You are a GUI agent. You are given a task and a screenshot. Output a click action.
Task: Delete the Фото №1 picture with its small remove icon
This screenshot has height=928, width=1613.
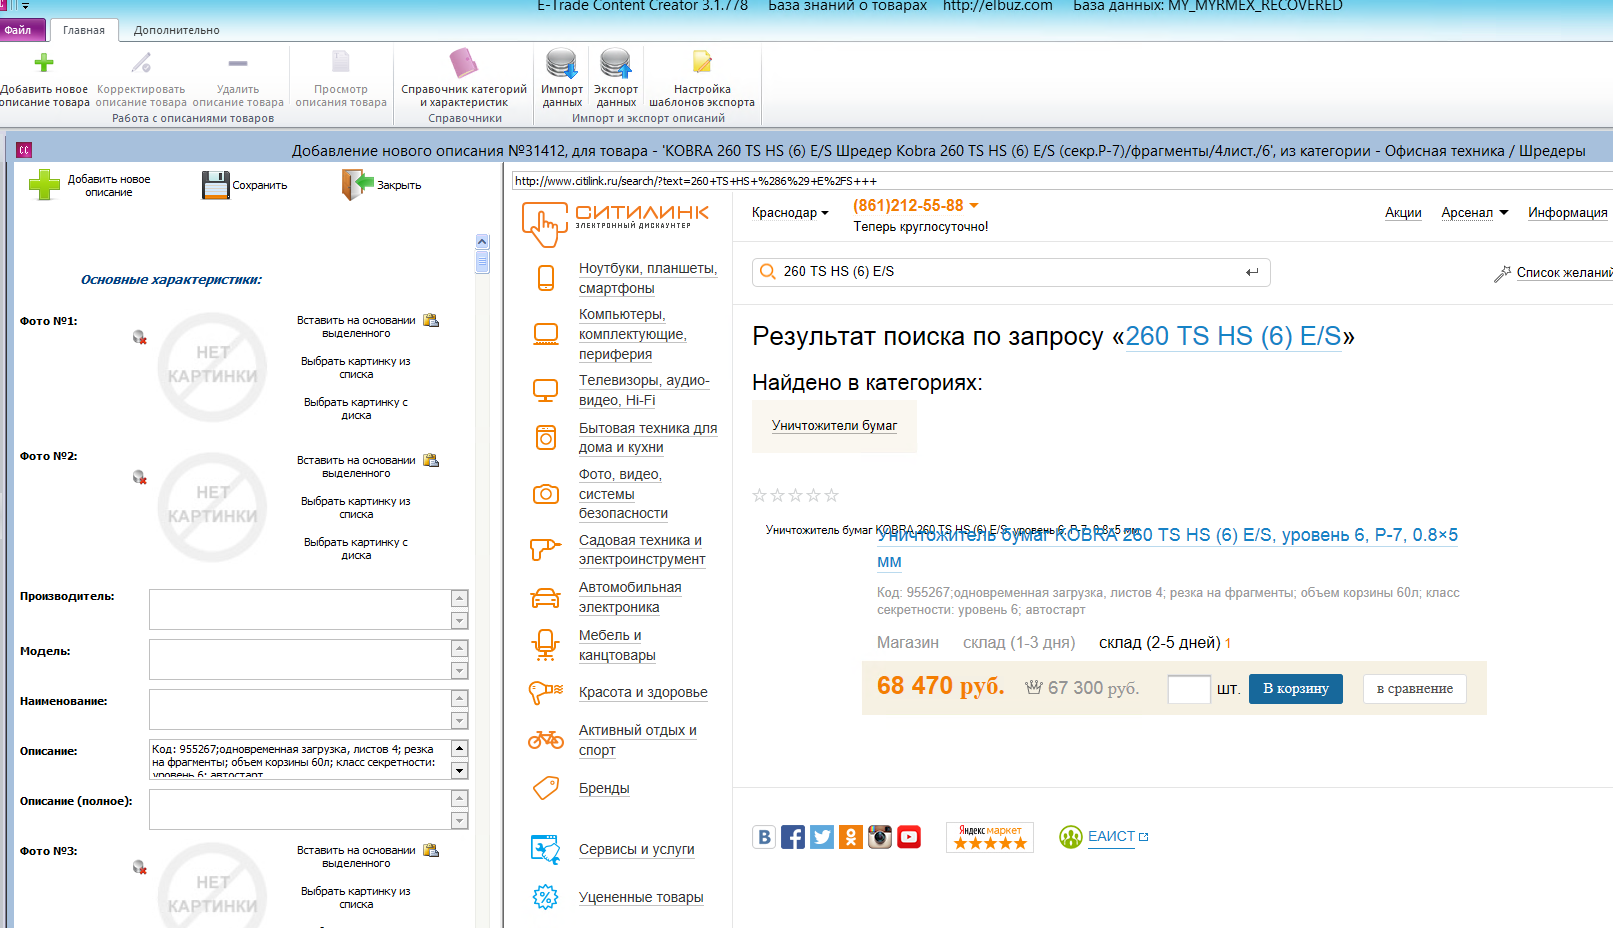140,337
